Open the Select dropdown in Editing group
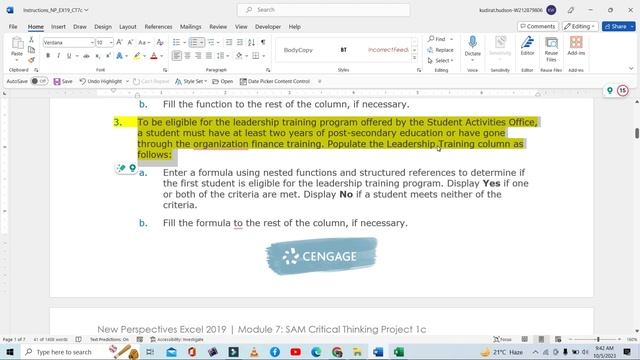The height and width of the screenshot is (360, 640). tap(440, 60)
